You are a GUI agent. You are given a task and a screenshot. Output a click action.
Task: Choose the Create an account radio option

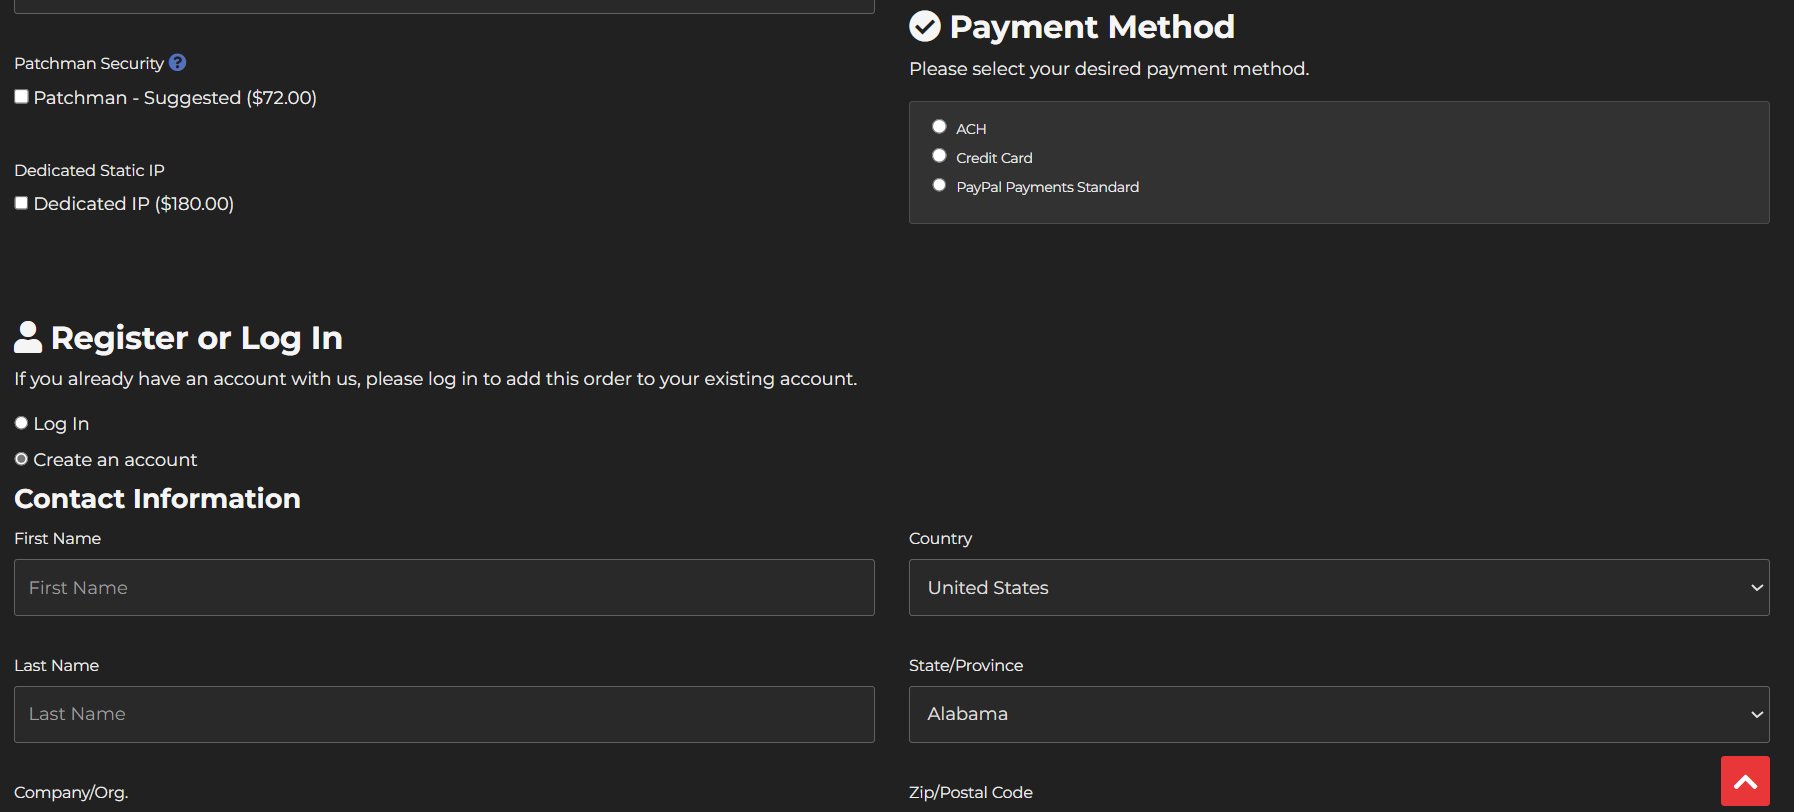point(21,459)
